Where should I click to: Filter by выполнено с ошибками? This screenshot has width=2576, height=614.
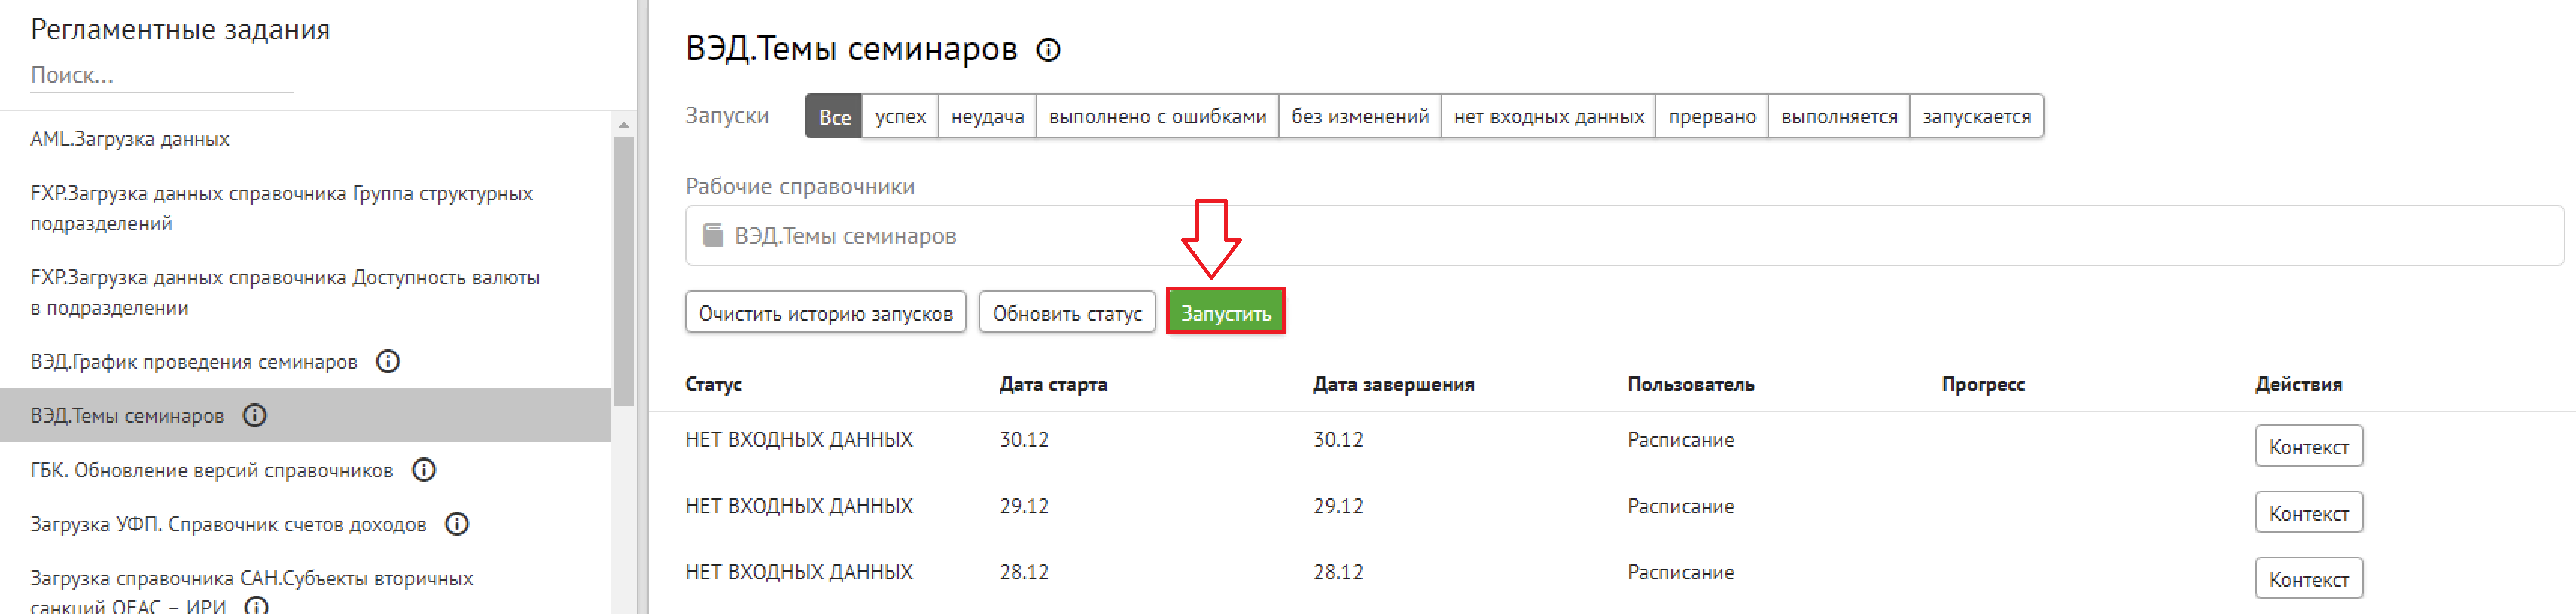click(1157, 117)
